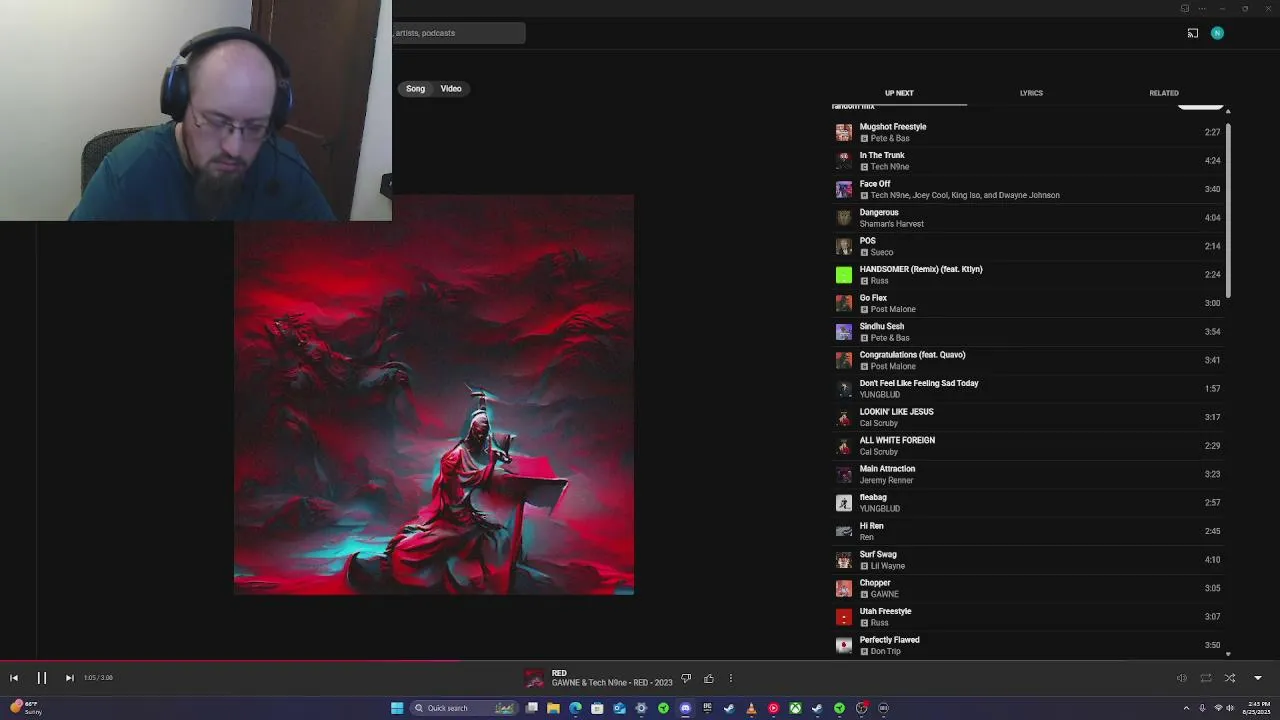
Task: Skip to the previous track
Action: pyautogui.click(x=14, y=678)
